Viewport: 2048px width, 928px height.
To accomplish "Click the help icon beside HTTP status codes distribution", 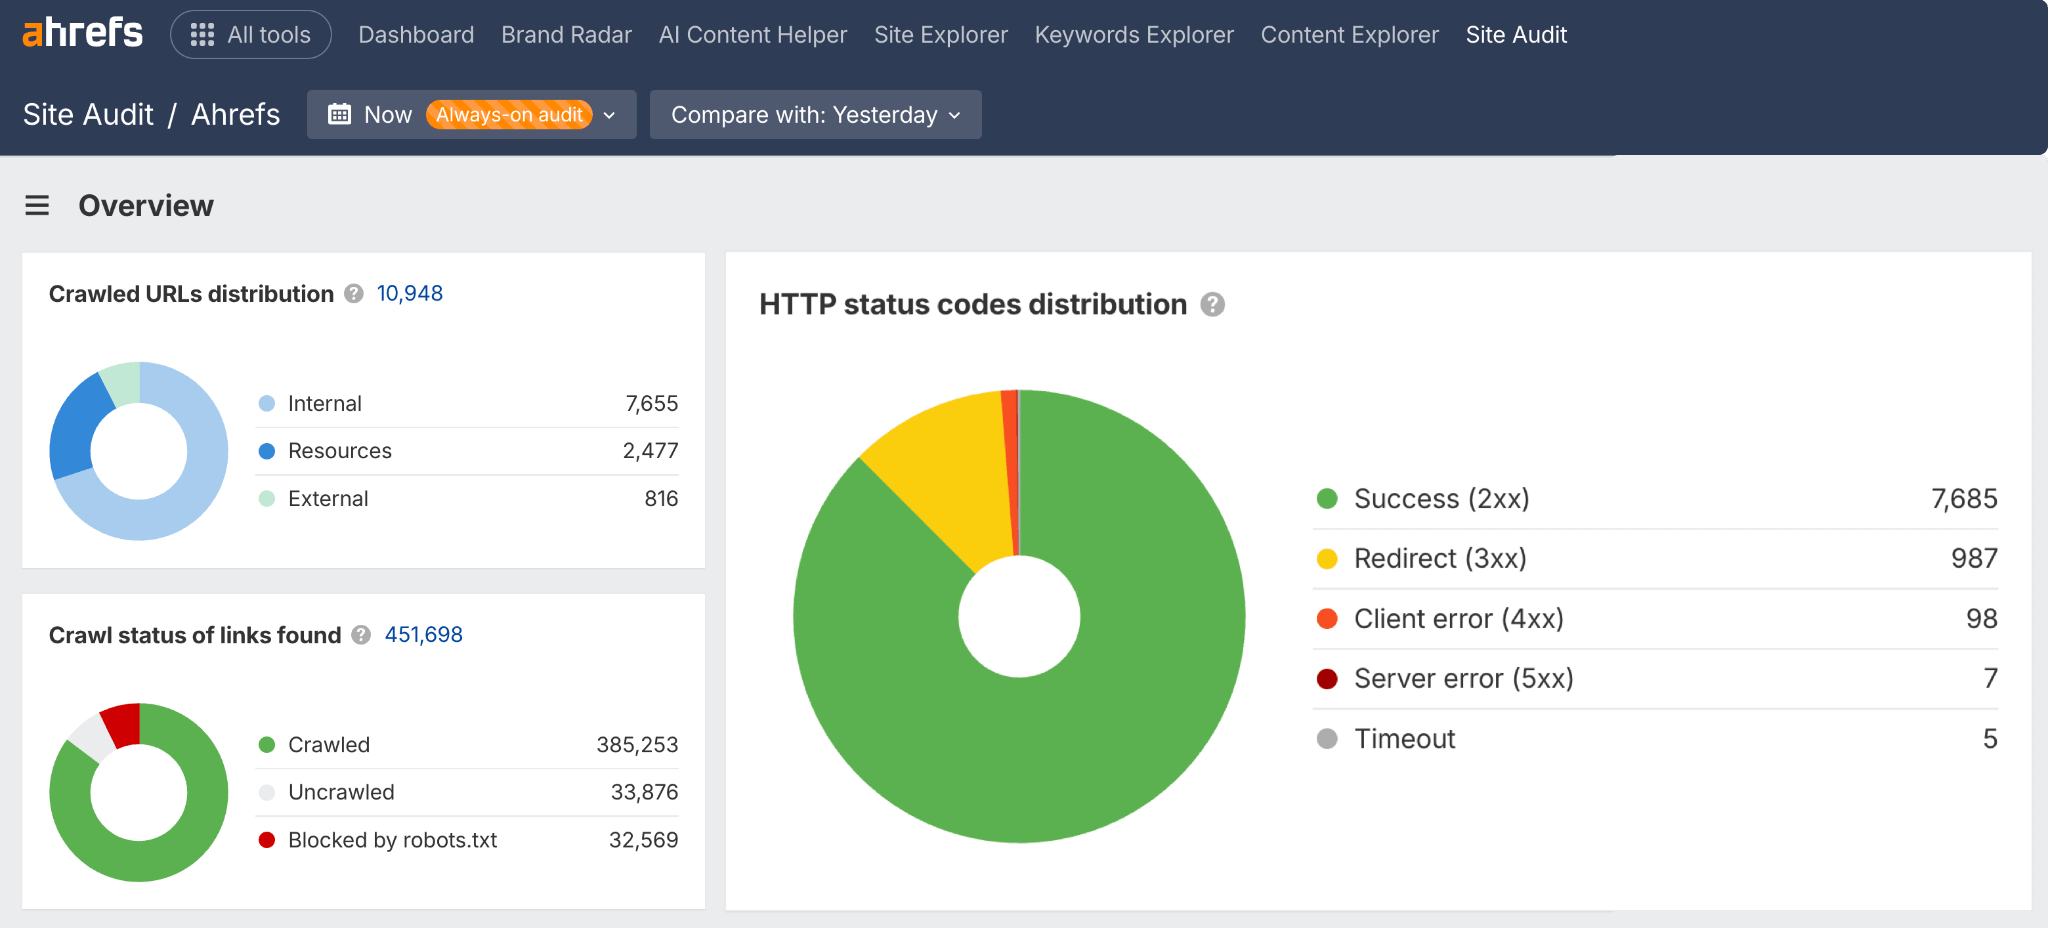I will (x=1213, y=305).
